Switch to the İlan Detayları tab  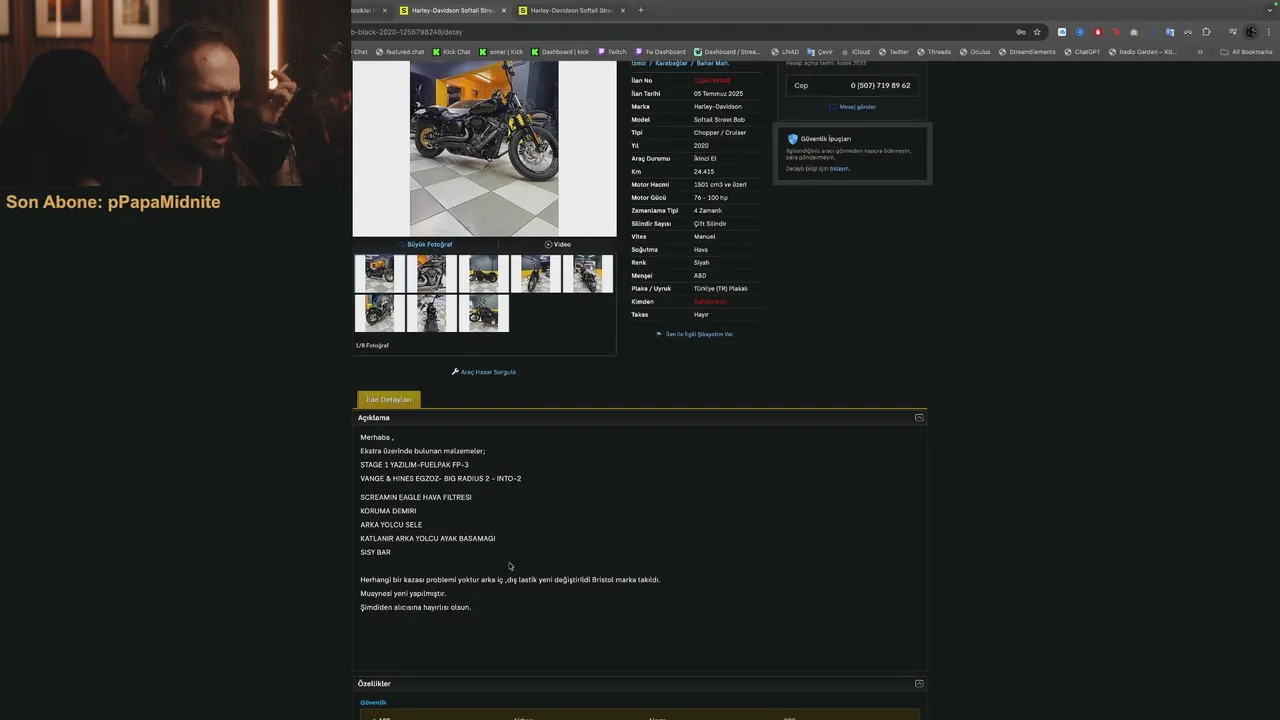[x=389, y=399]
